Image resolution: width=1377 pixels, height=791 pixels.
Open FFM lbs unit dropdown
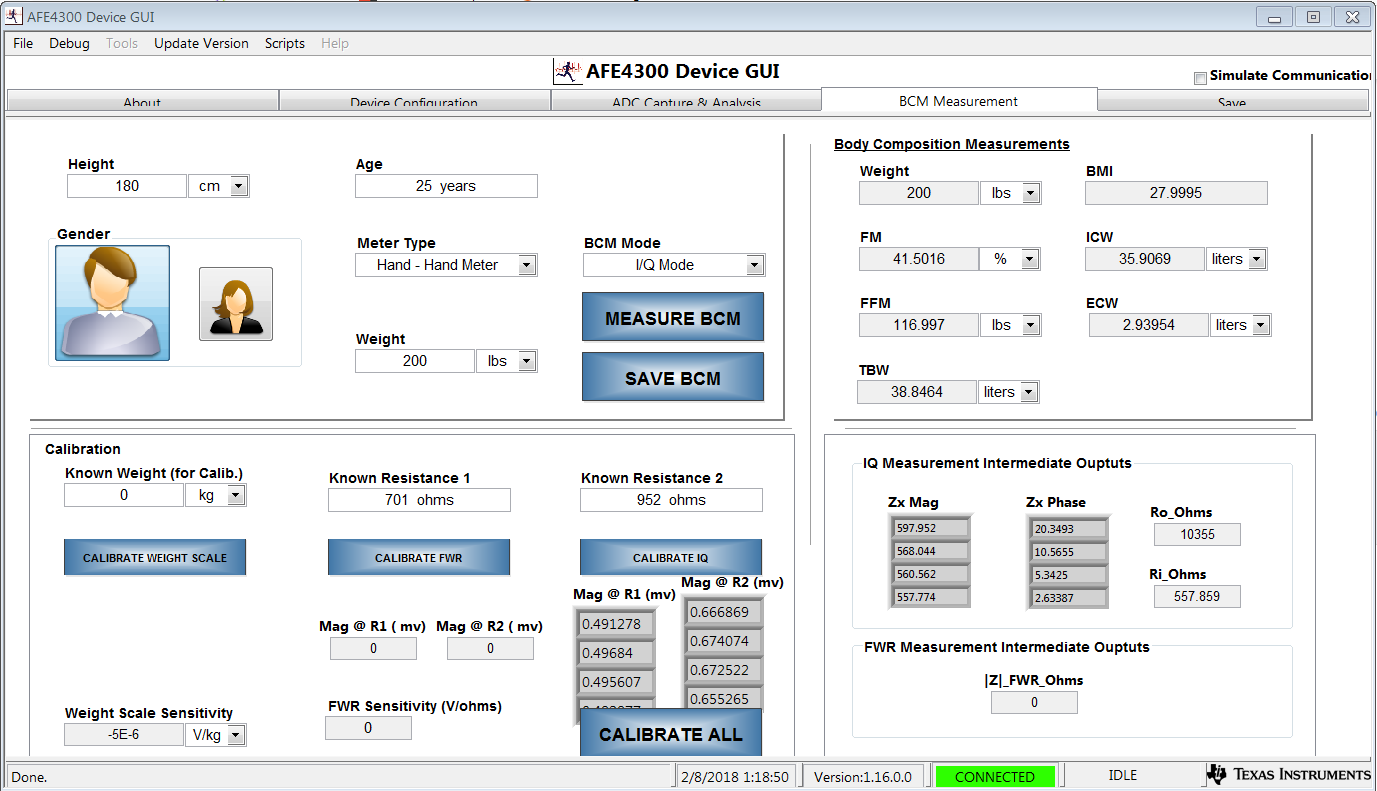[1030, 325]
